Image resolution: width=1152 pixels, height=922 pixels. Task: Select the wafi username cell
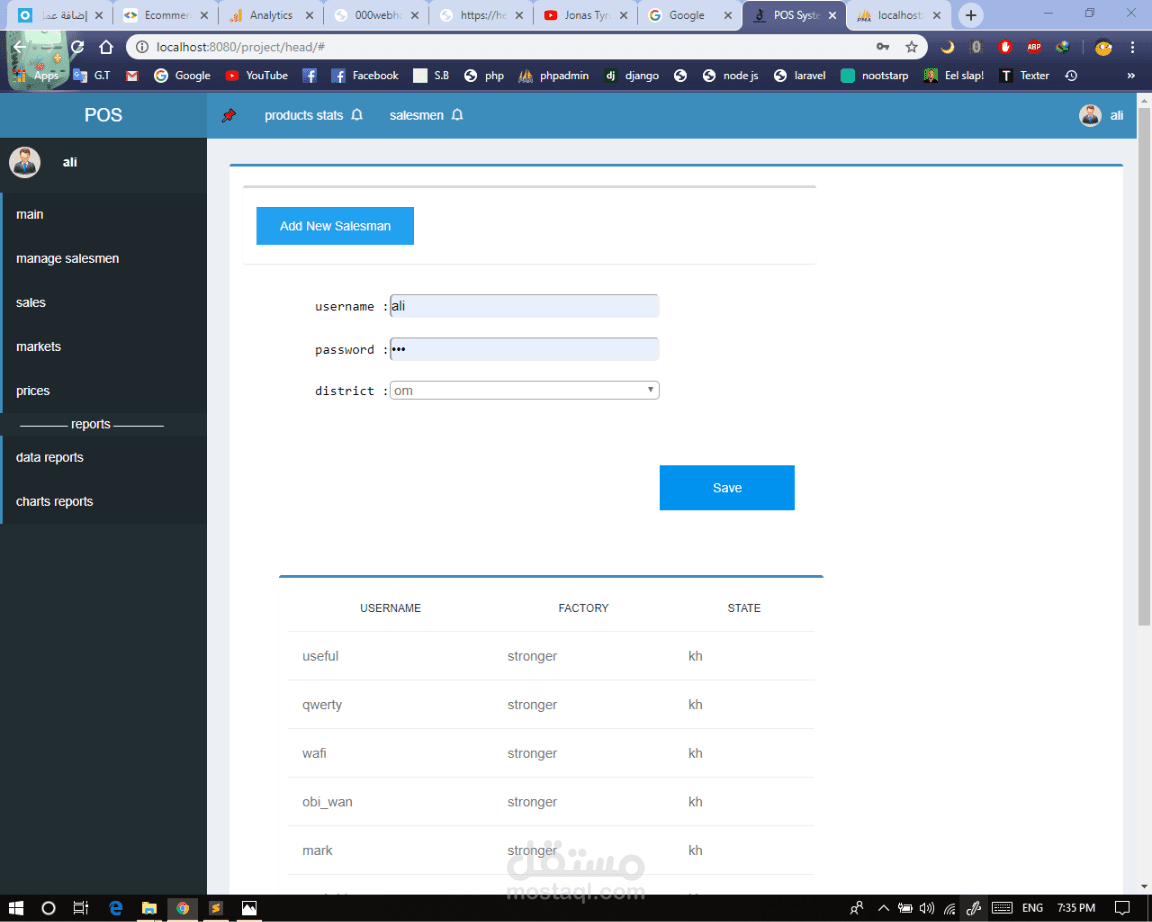[314, 753]
